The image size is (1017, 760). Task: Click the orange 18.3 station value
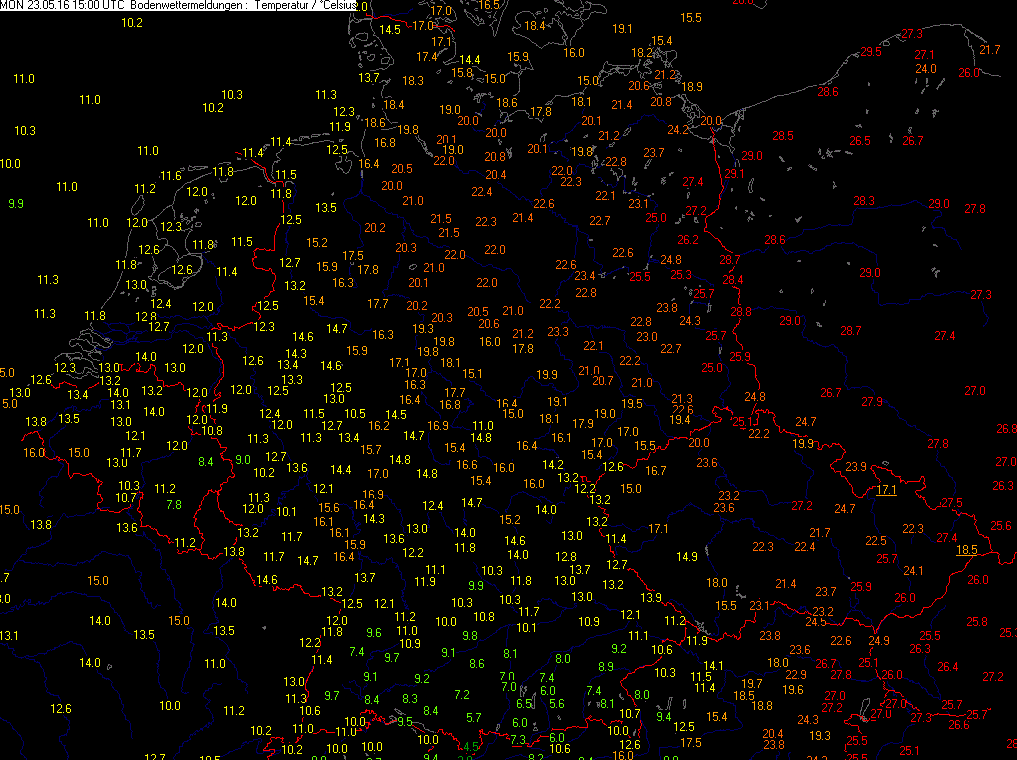tap(413, 80)
